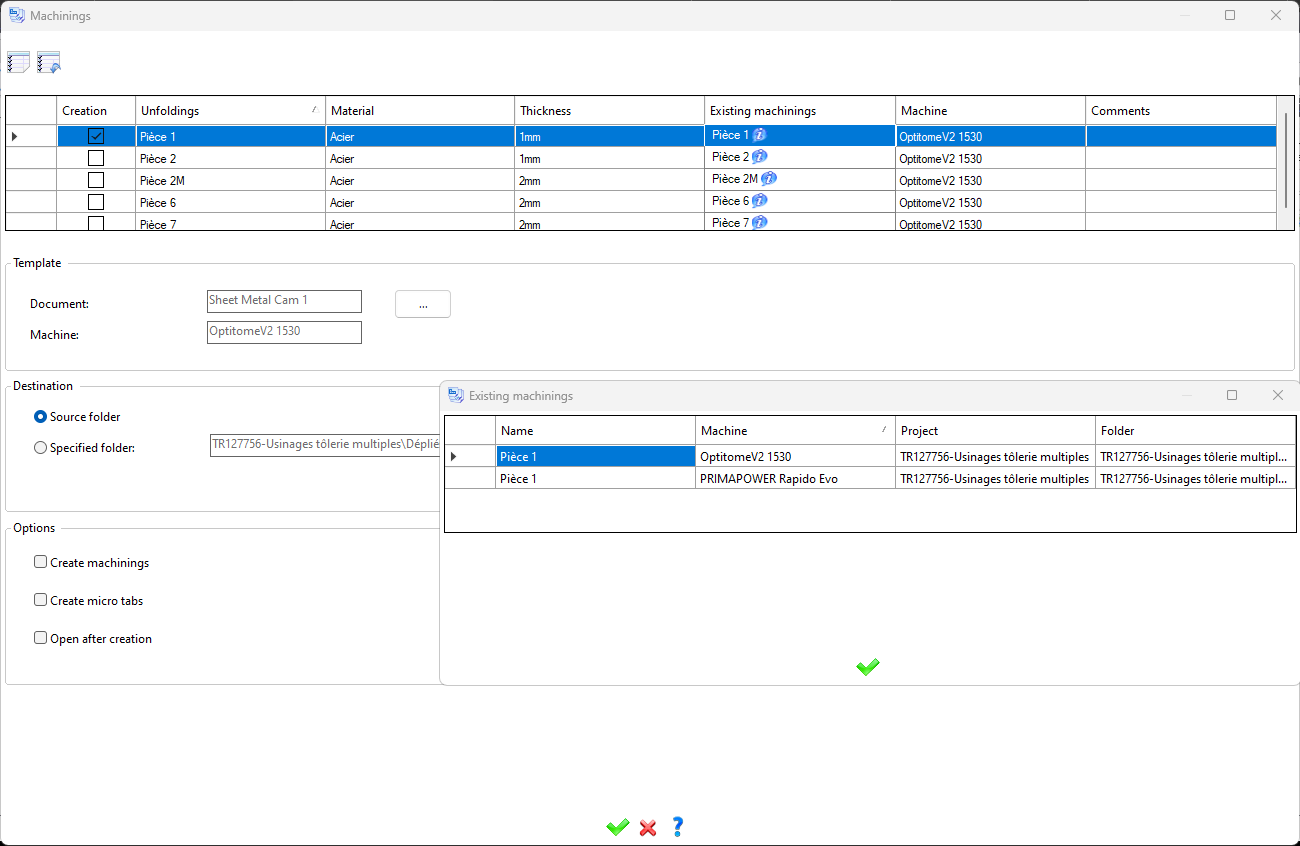The image size is (1300, 846).
Task: Select the Pièce 6 unfolding name cell
Action: pos(230,202)
